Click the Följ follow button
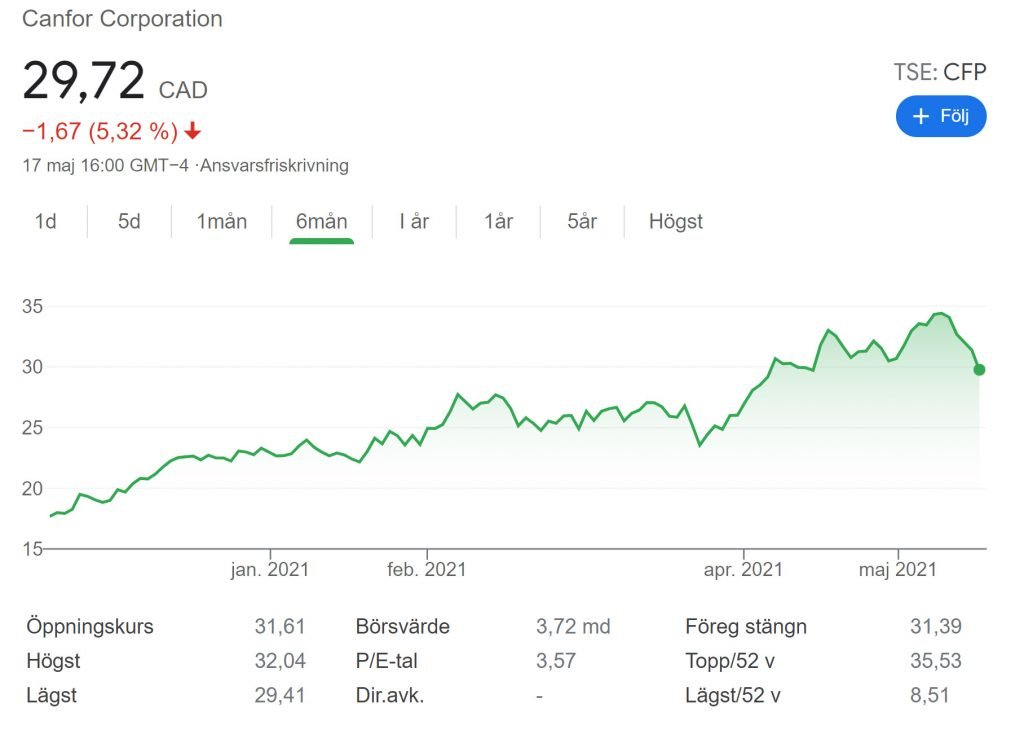Image resolution: width=1024 pixels, height=743 pixels. tap(940, 116)
